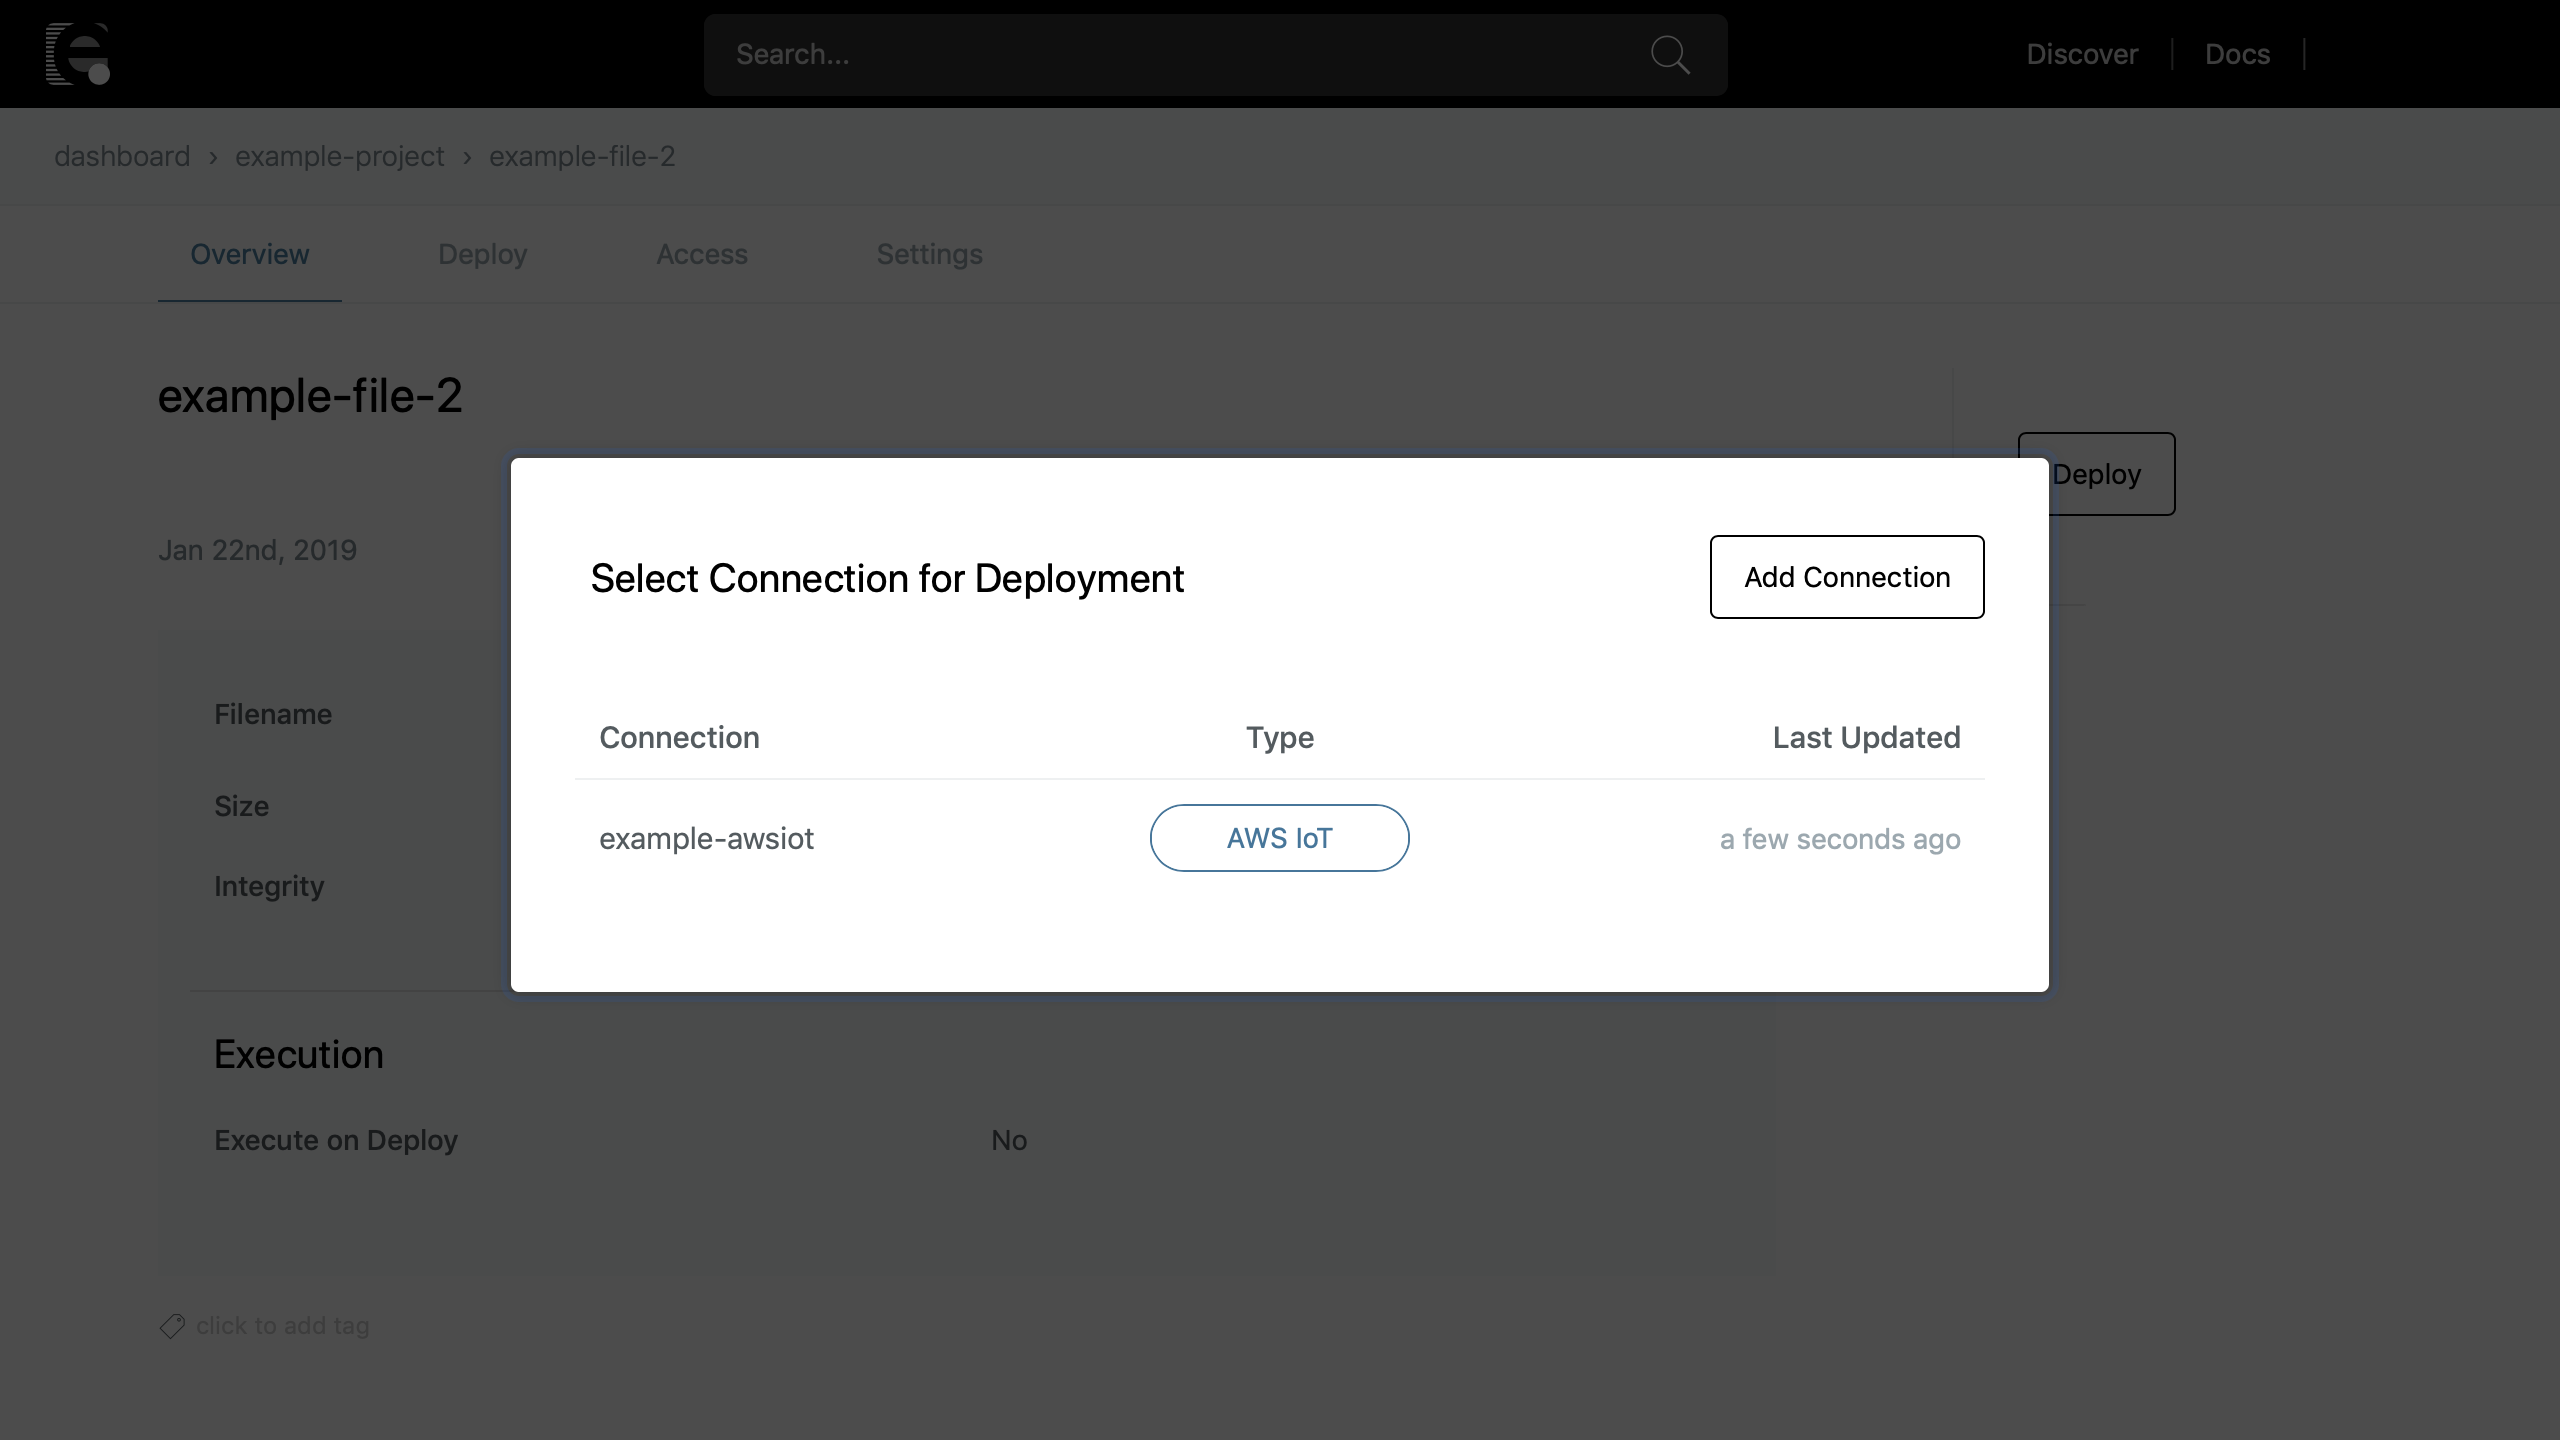Click 'a few seconds ago' timestamp
This screenshot has height=1440, width=2560.
[1839, 839]
